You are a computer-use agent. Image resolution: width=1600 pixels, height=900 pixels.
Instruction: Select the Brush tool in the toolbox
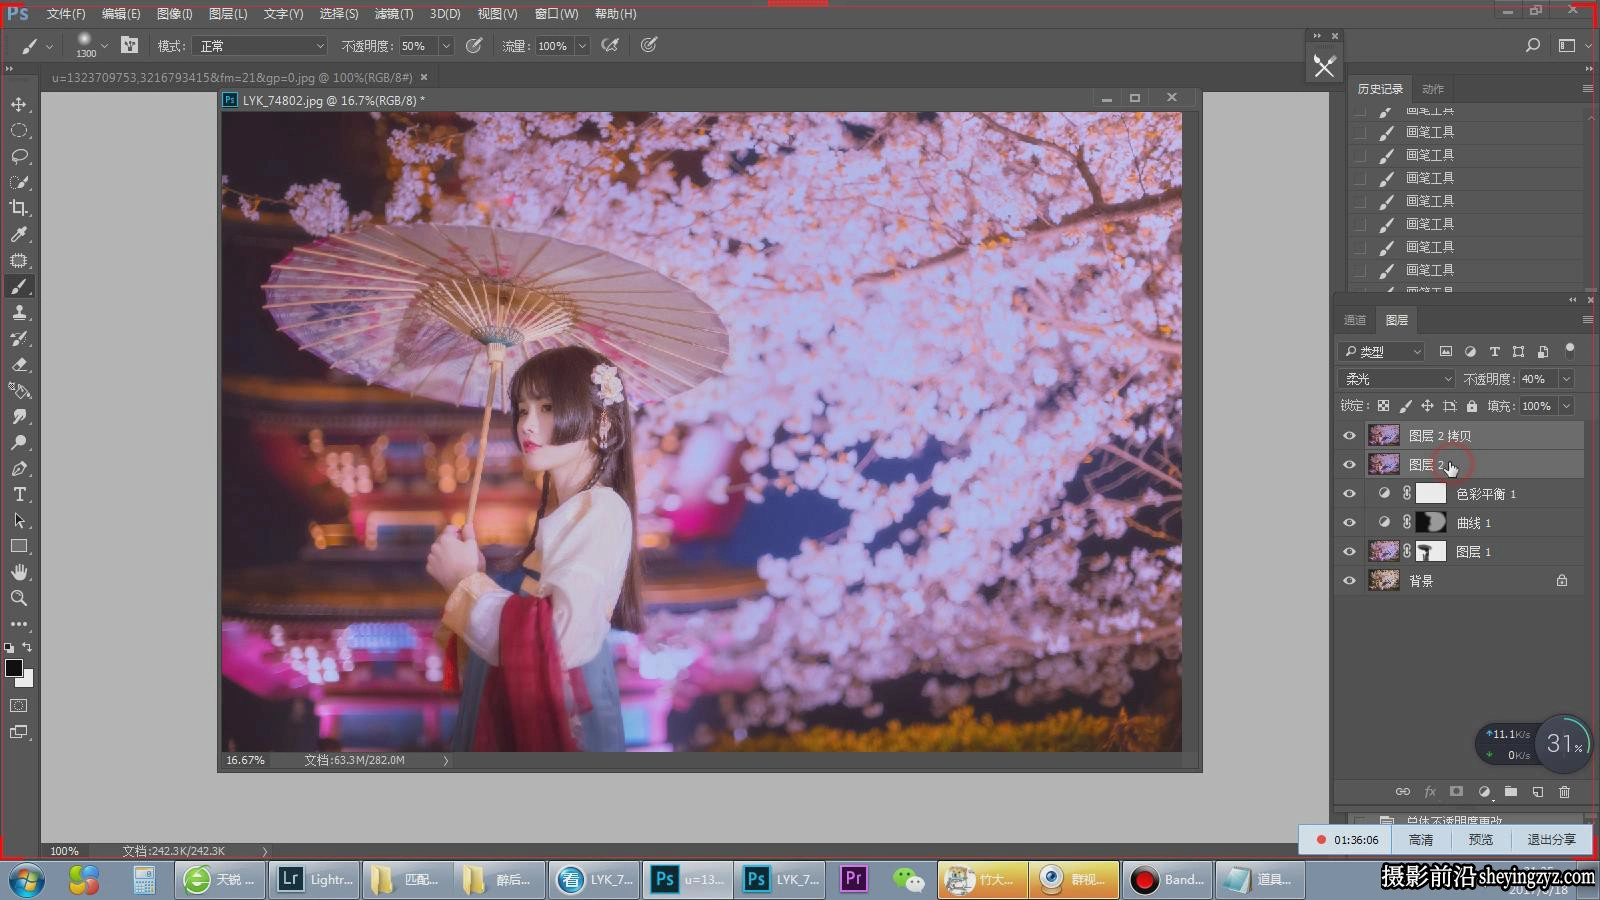(x=19, y=287)
